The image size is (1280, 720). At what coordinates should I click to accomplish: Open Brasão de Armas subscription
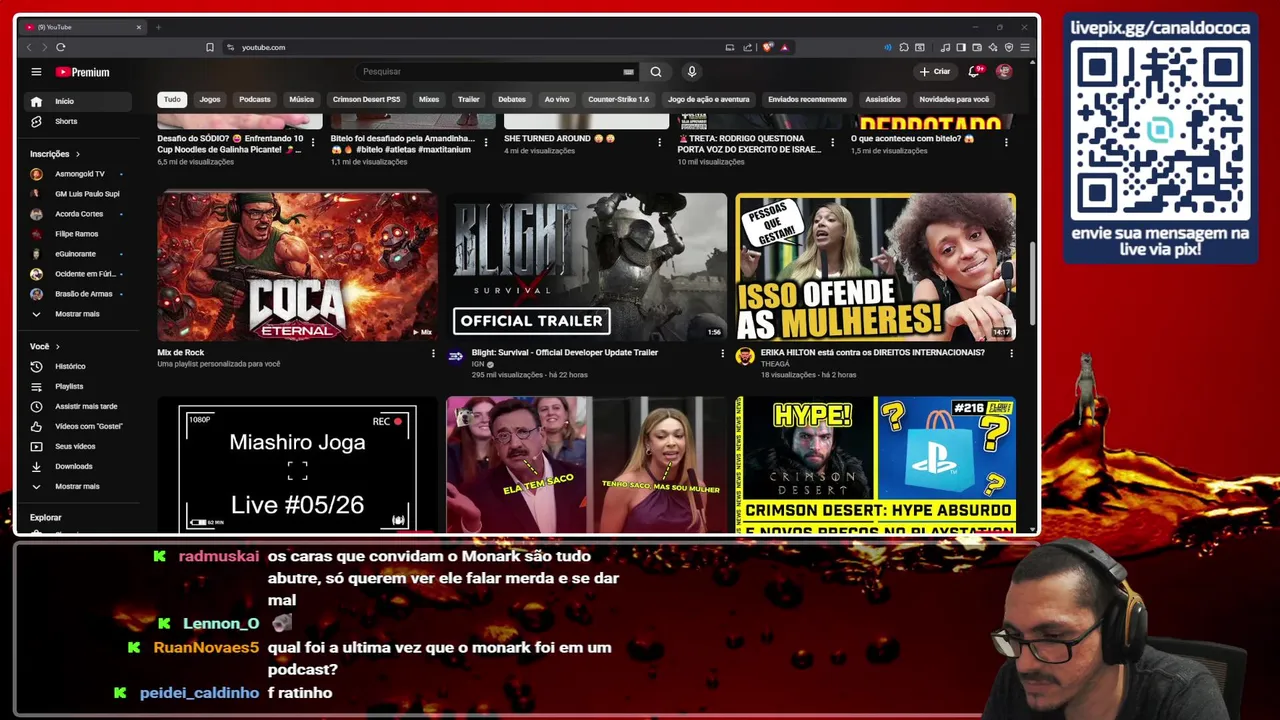(x=78, y=294)
